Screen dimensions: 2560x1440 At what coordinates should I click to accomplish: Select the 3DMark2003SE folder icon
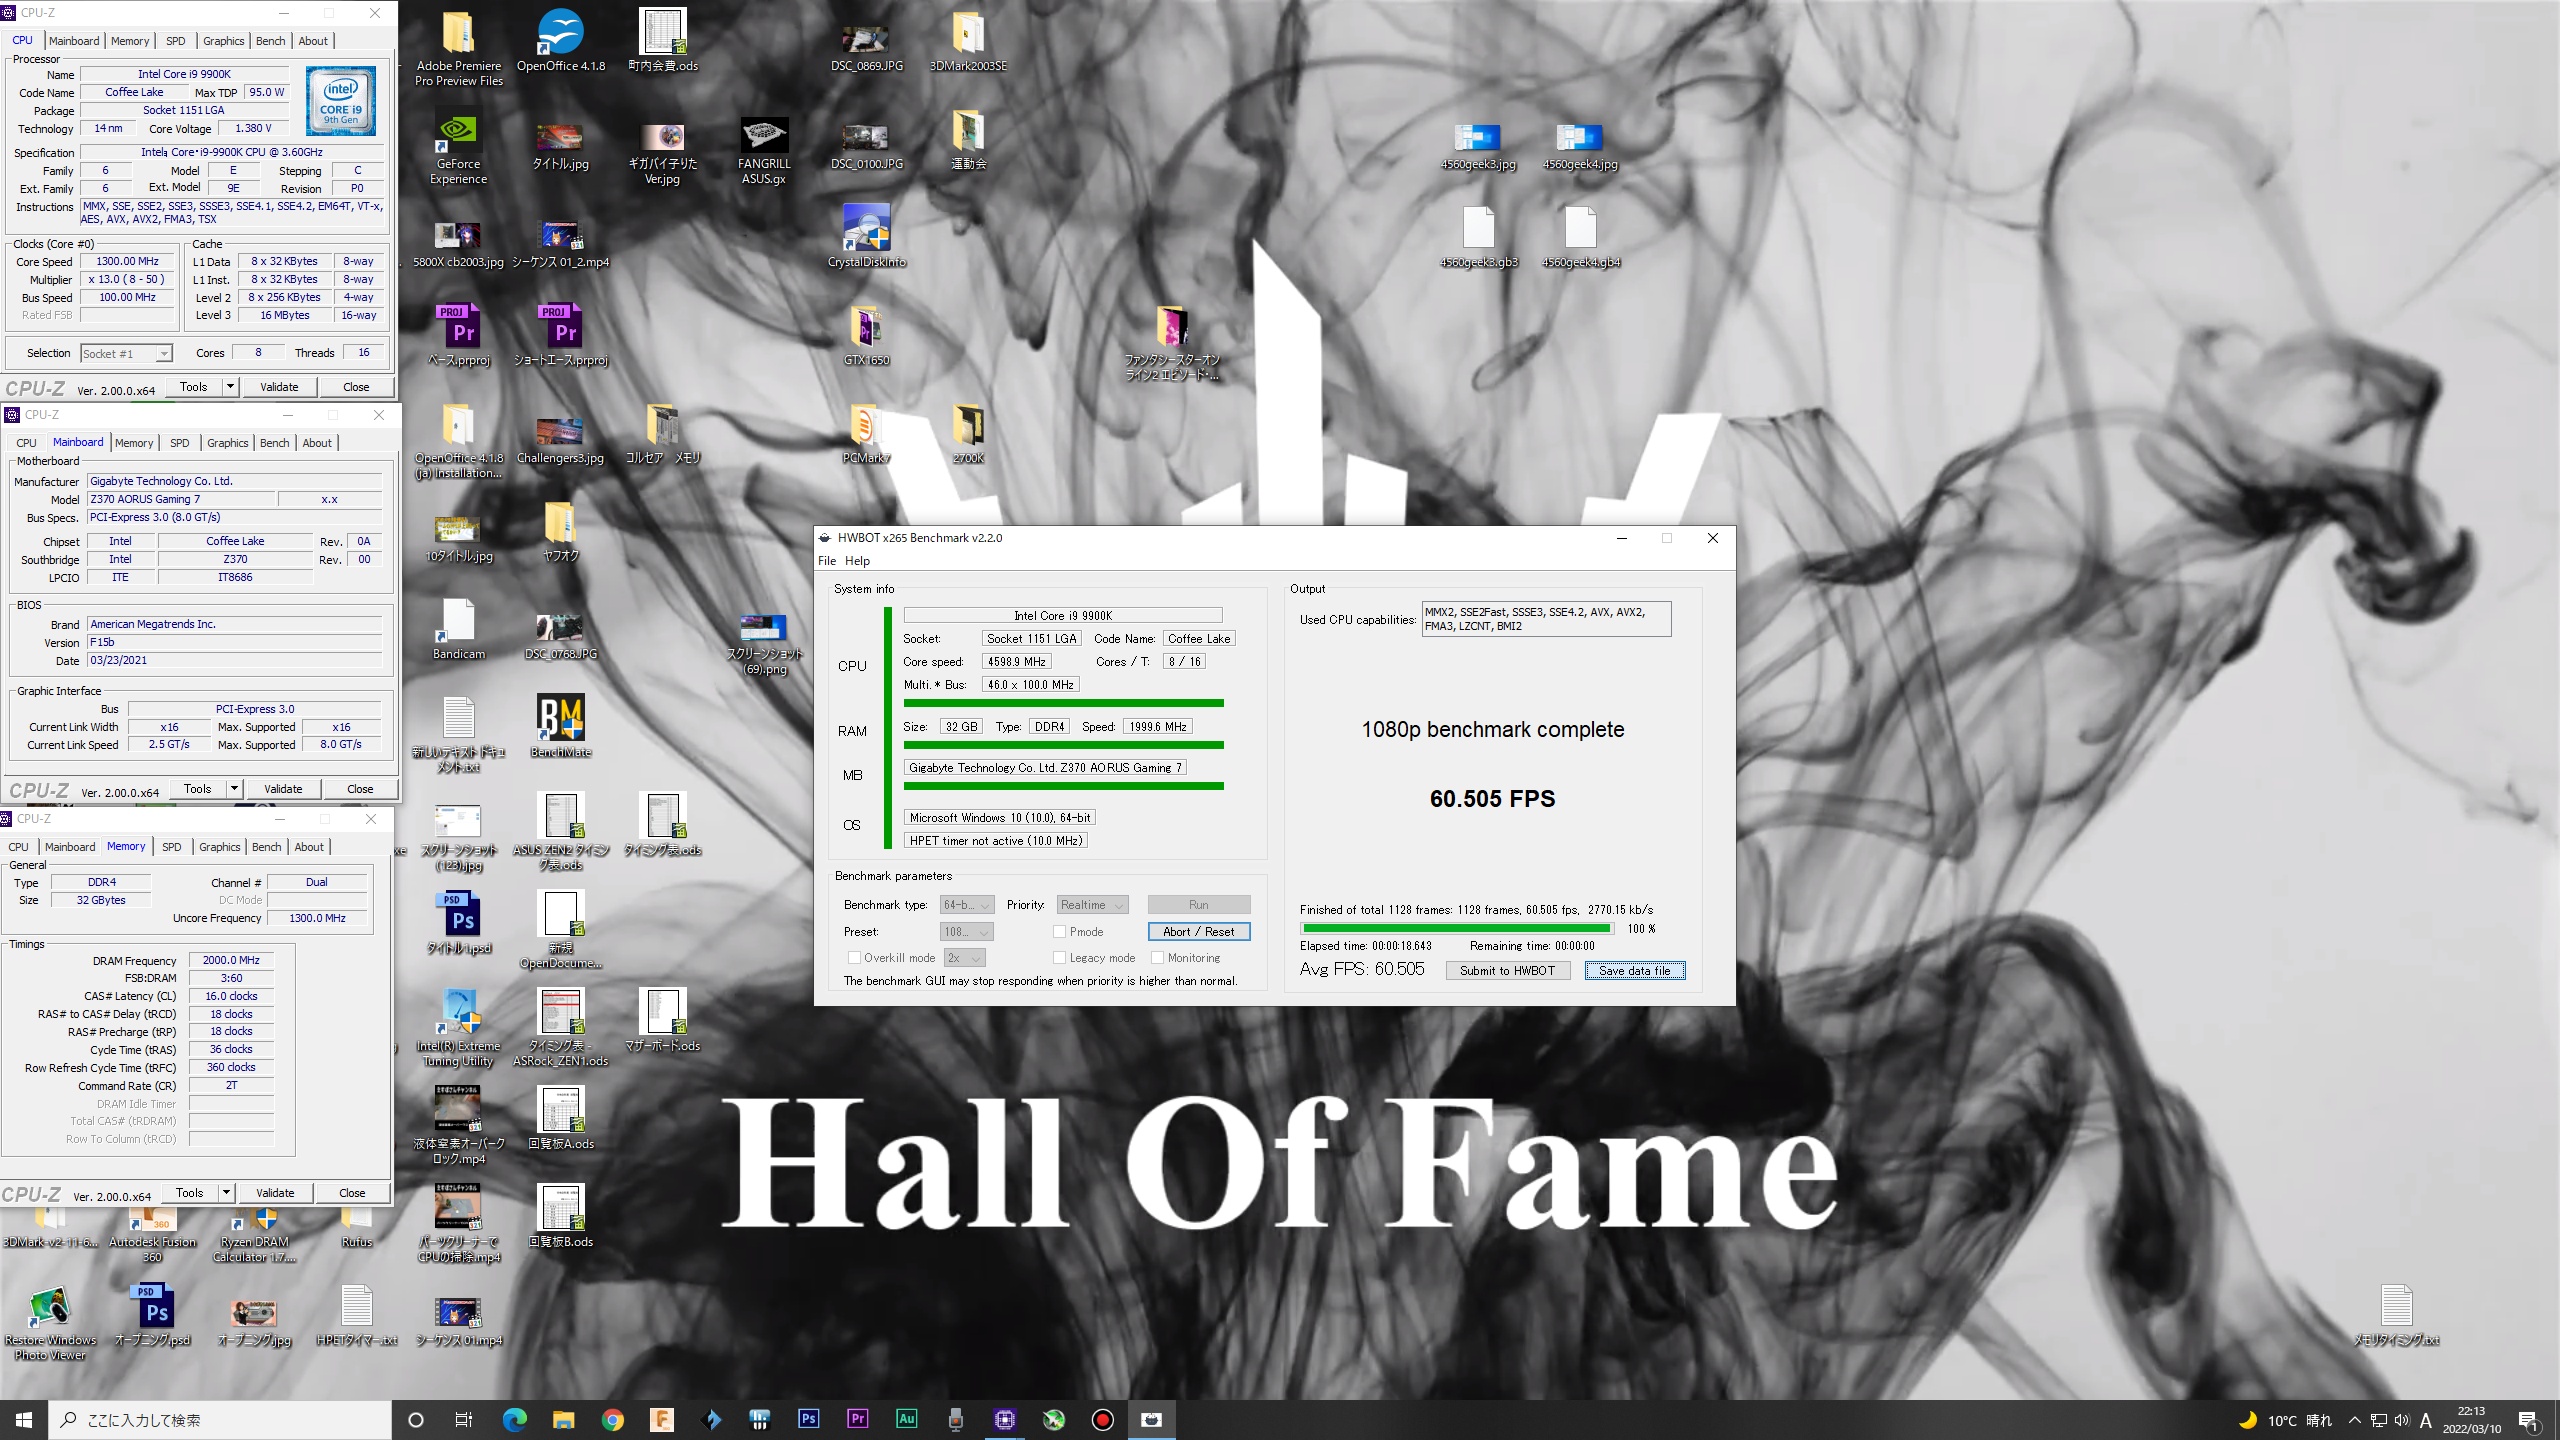pyautogui.click(x=968, y=42)
